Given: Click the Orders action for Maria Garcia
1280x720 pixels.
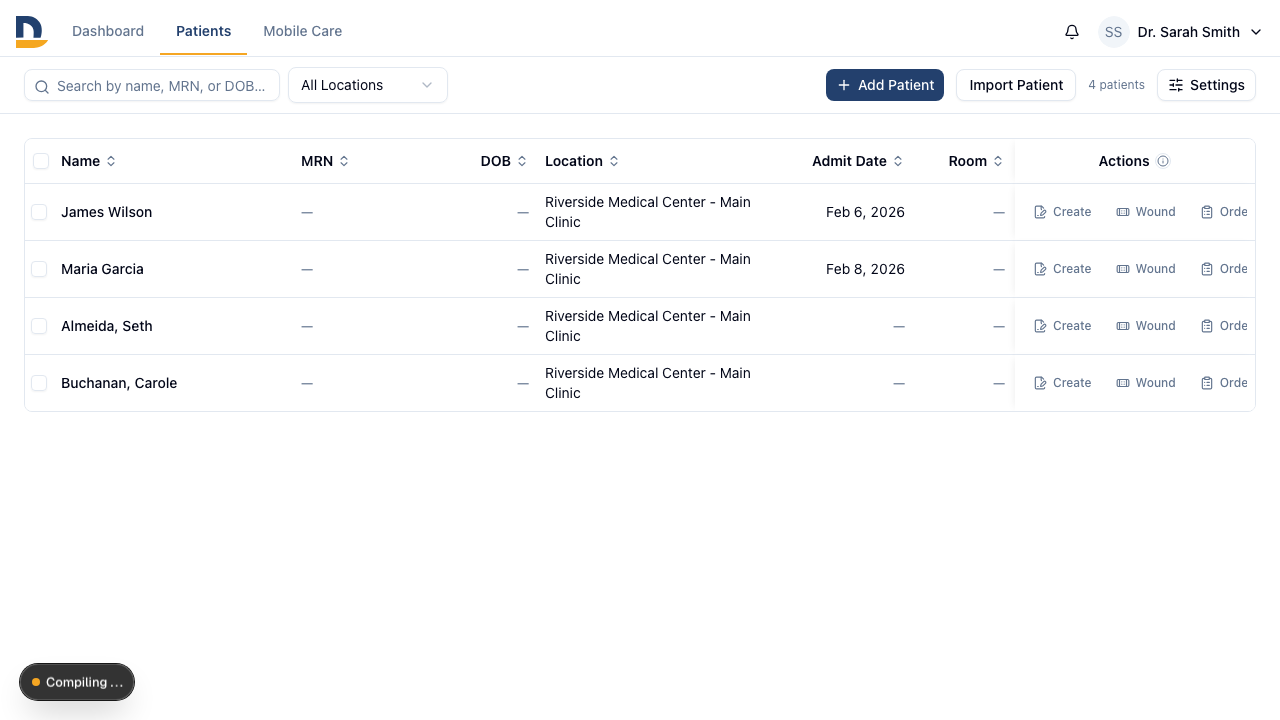Looking at the screenshot, I should pyautogui.click(x=1224, y=269).
